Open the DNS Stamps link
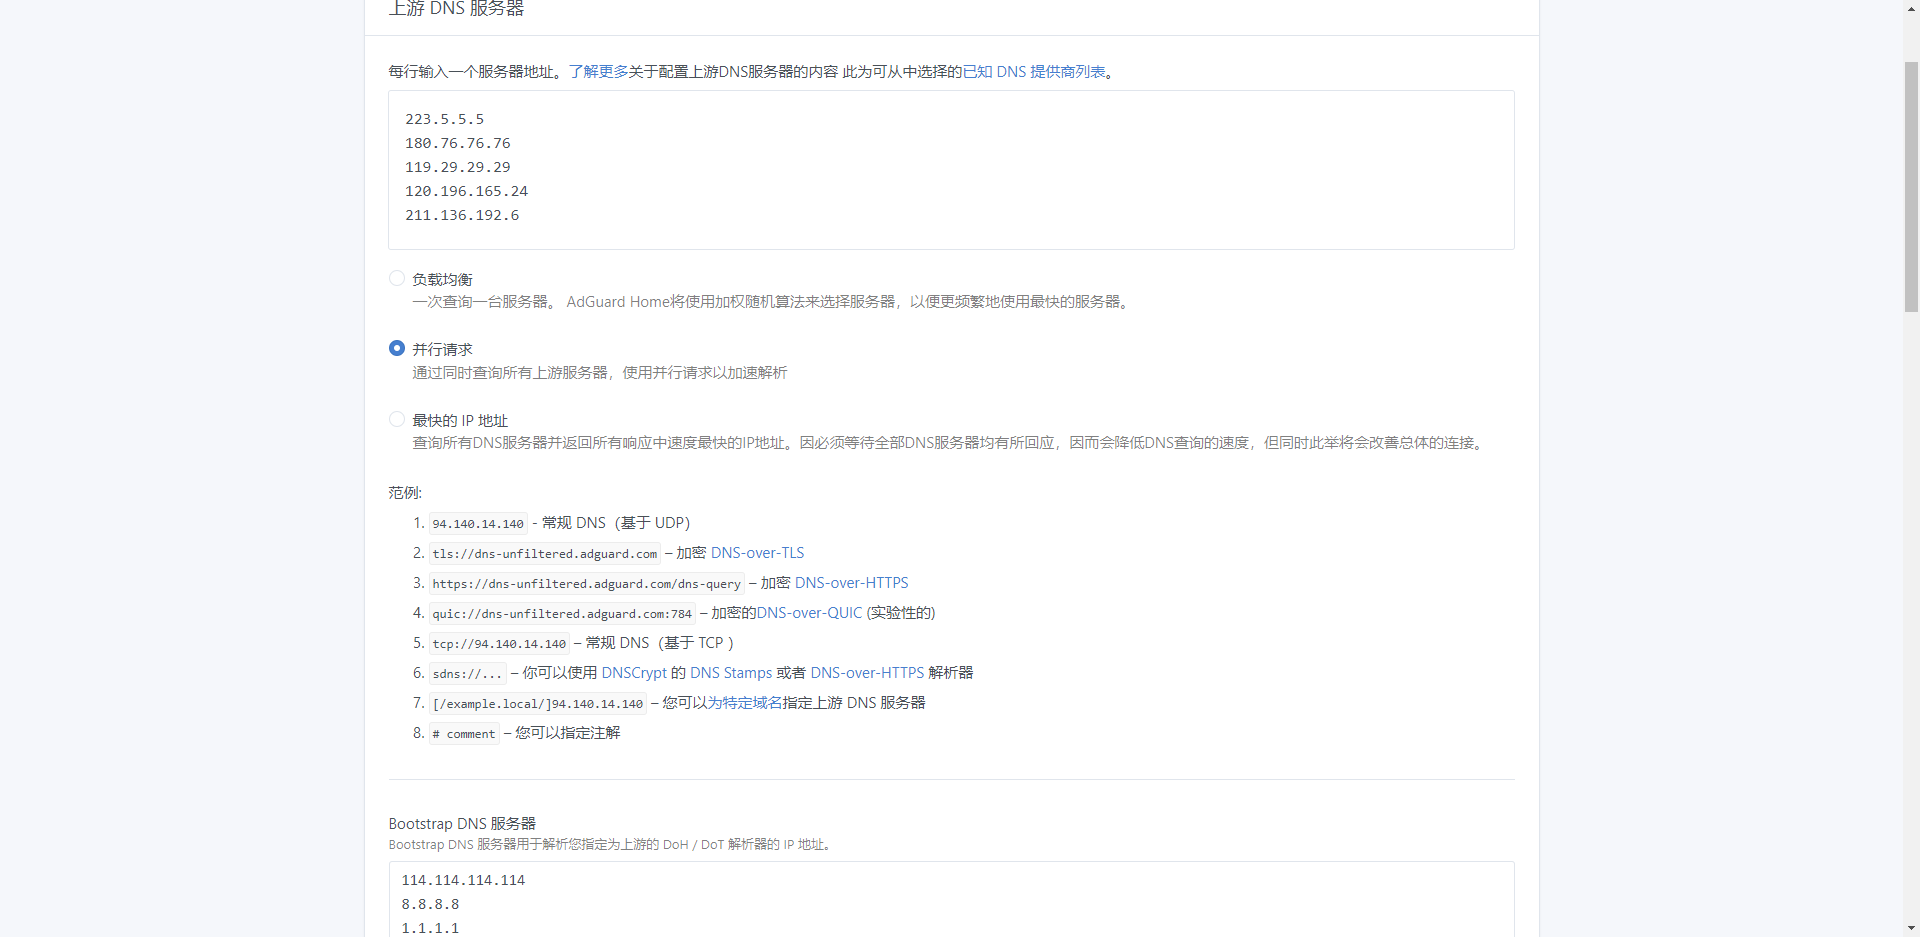 point(731,673)
